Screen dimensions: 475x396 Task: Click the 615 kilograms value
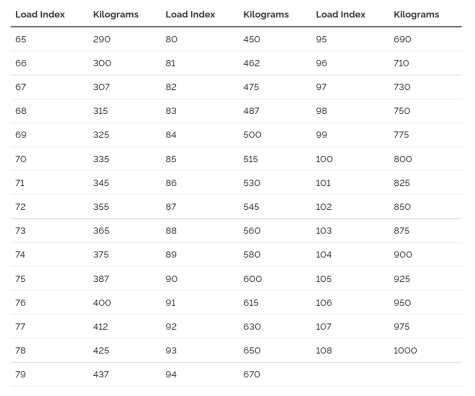click(251, 303)
